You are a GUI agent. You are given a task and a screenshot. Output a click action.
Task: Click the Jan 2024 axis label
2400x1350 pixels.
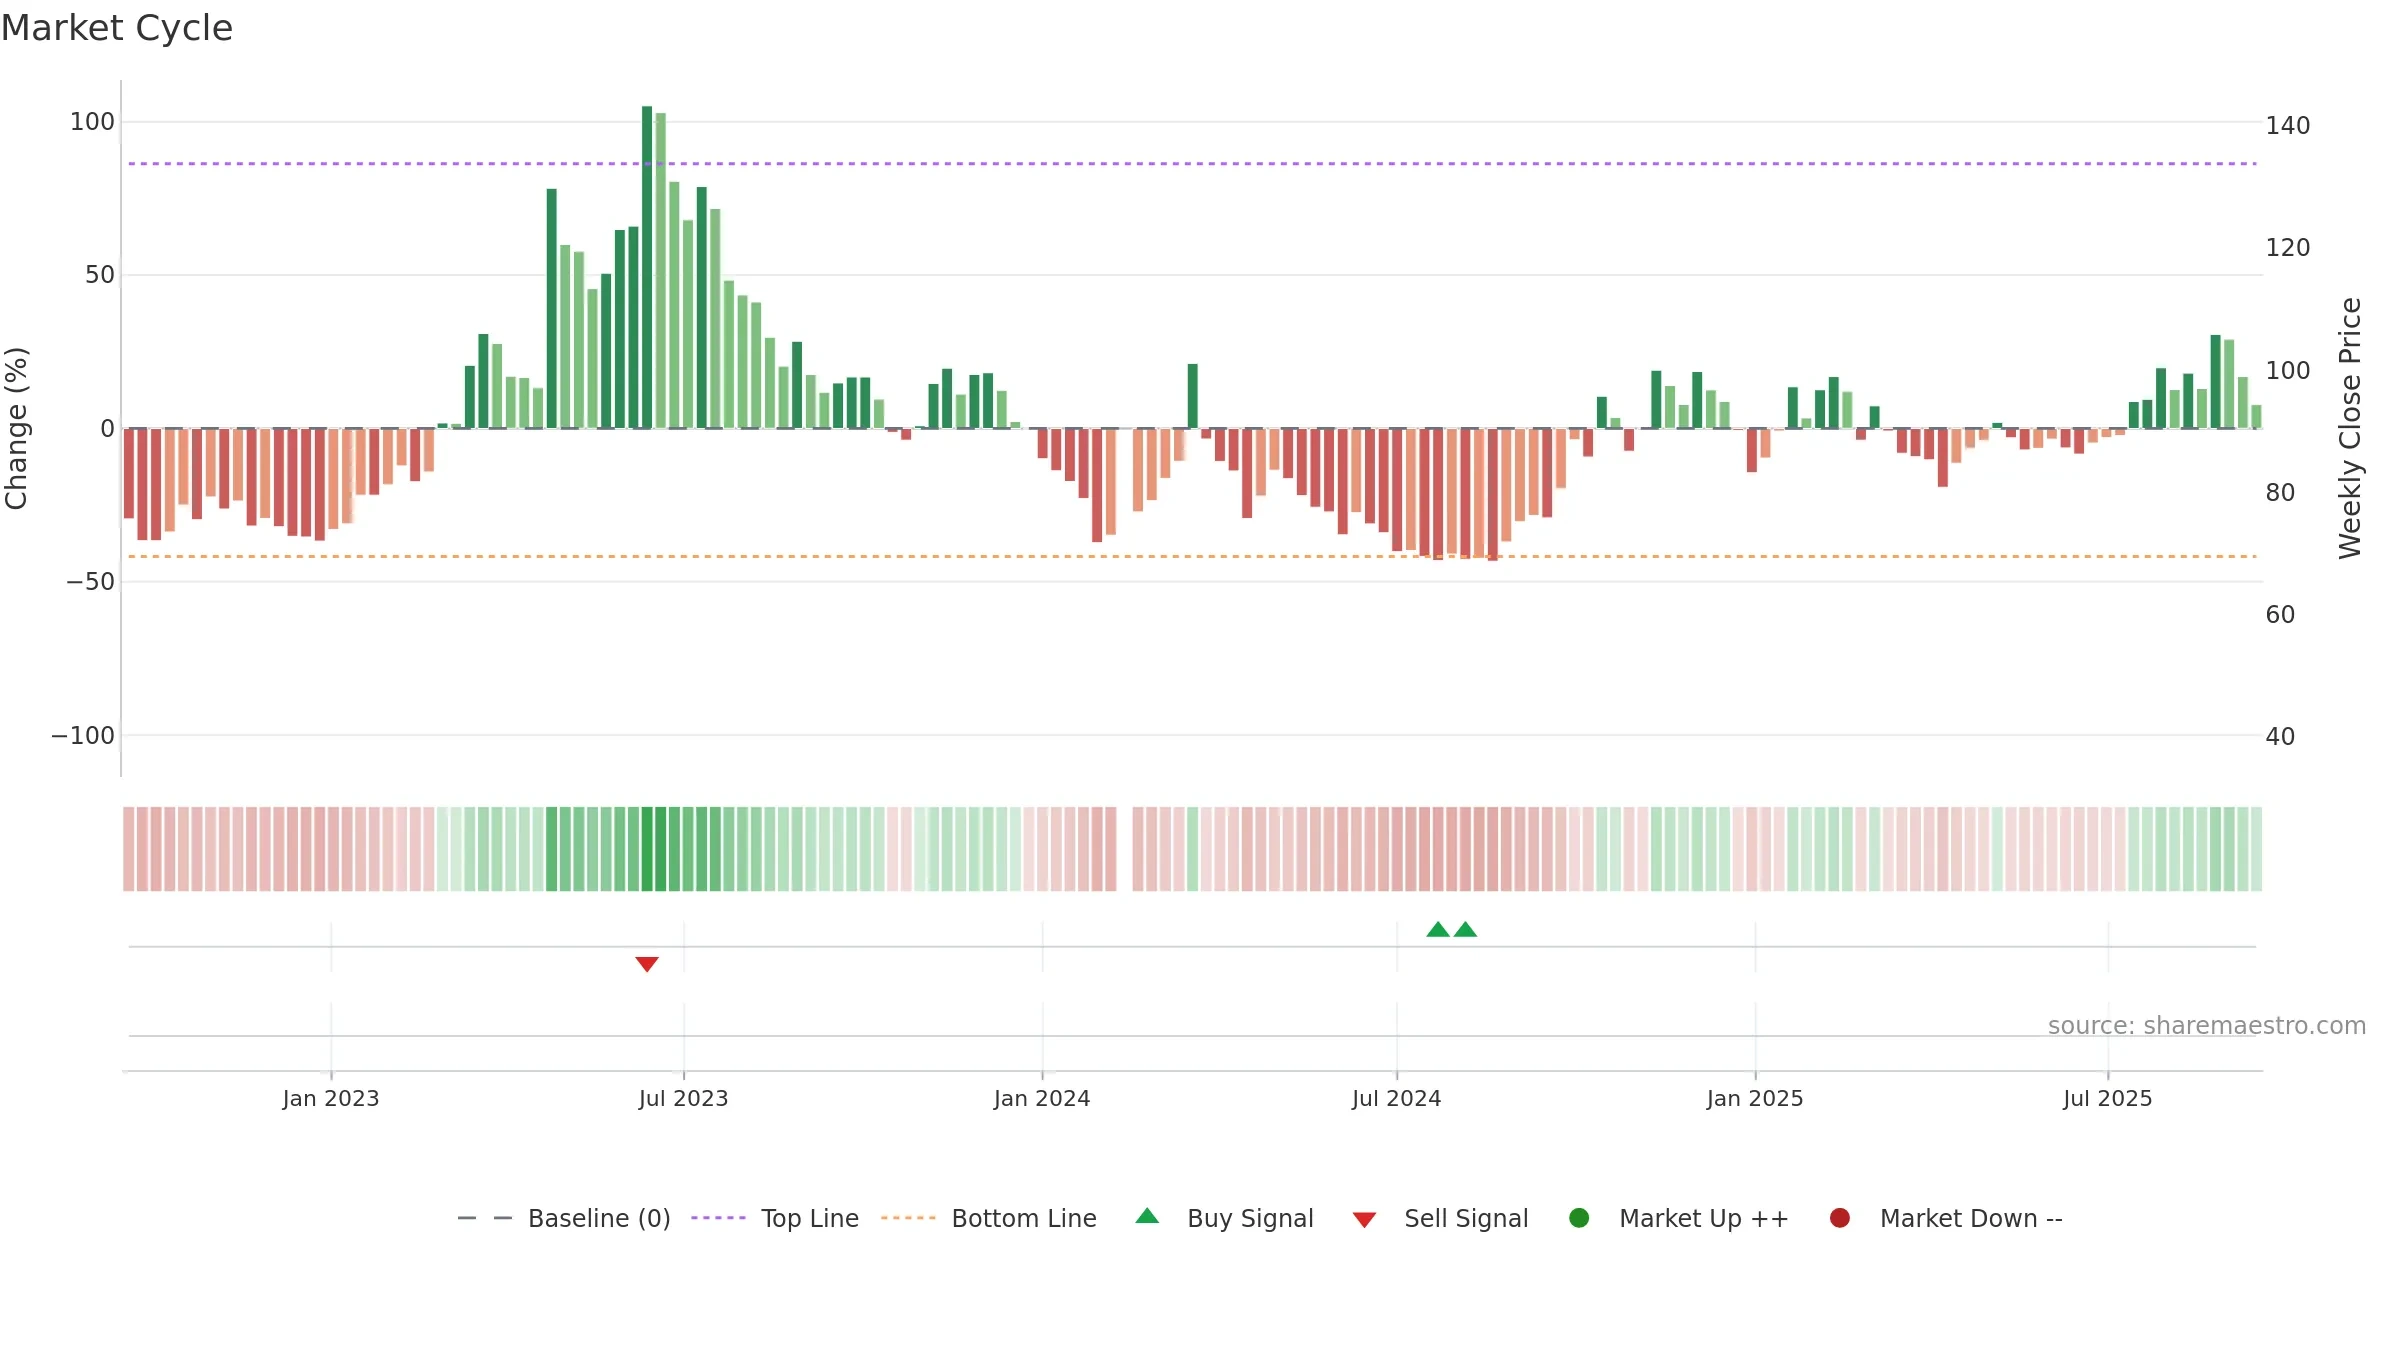[1042, 1098]
